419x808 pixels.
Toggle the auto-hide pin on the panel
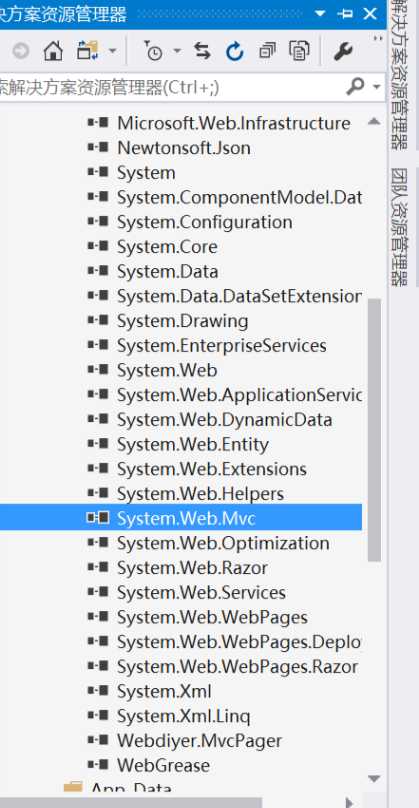345,14
